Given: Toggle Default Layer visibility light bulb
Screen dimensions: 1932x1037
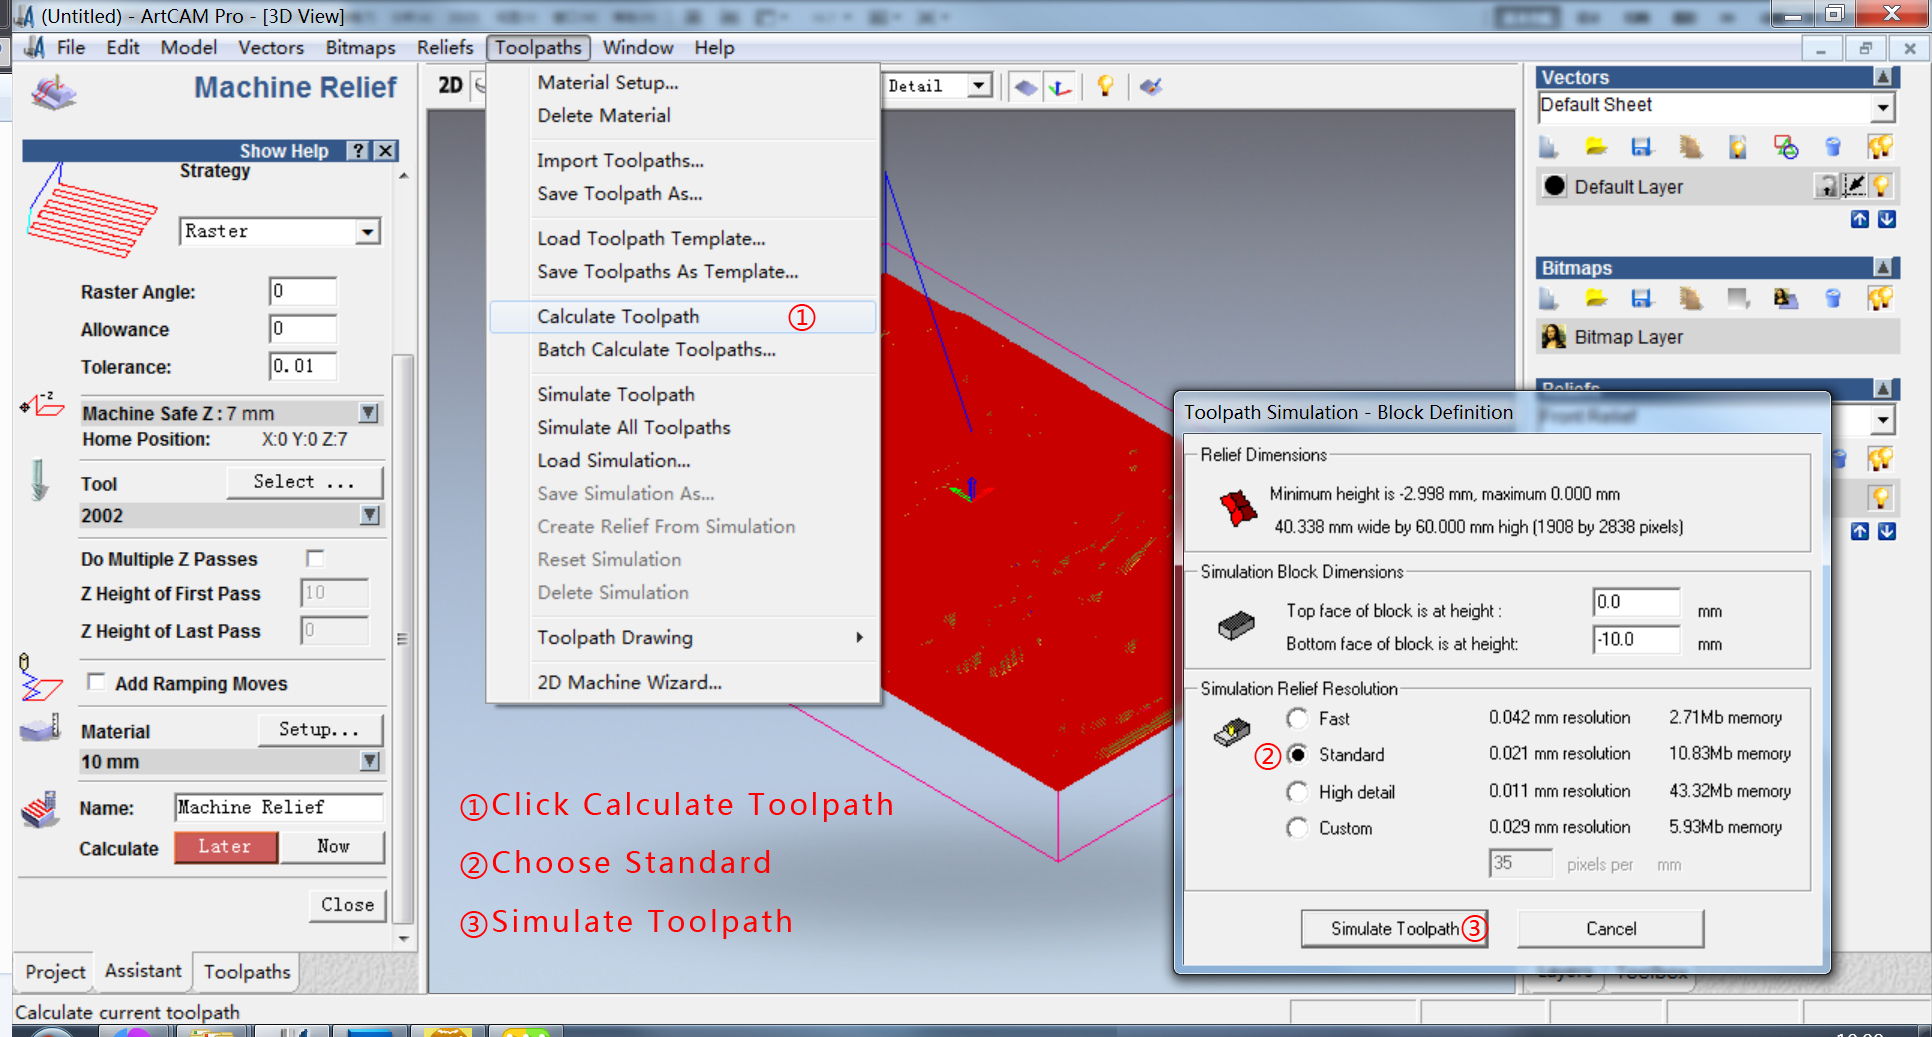Looking at the screenshot, I should pos(1881,186).
